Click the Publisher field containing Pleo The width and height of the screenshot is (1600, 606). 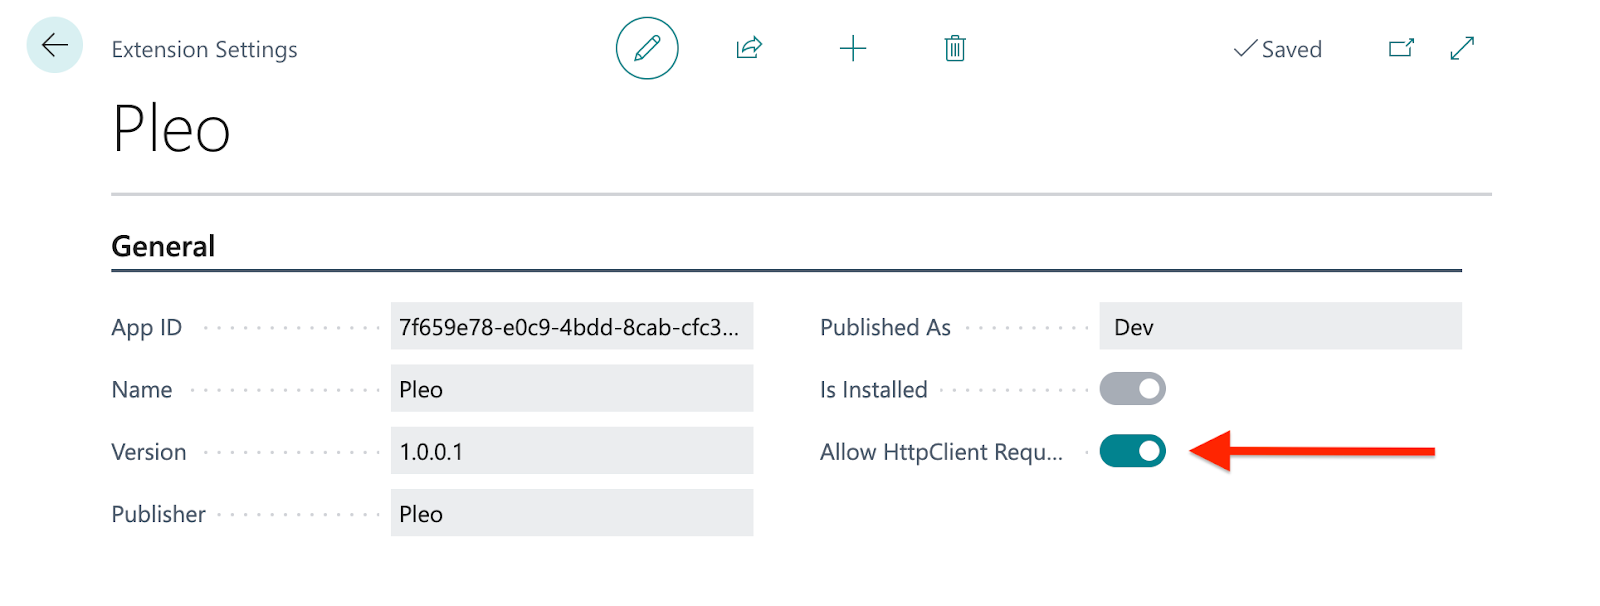(572, 513)
